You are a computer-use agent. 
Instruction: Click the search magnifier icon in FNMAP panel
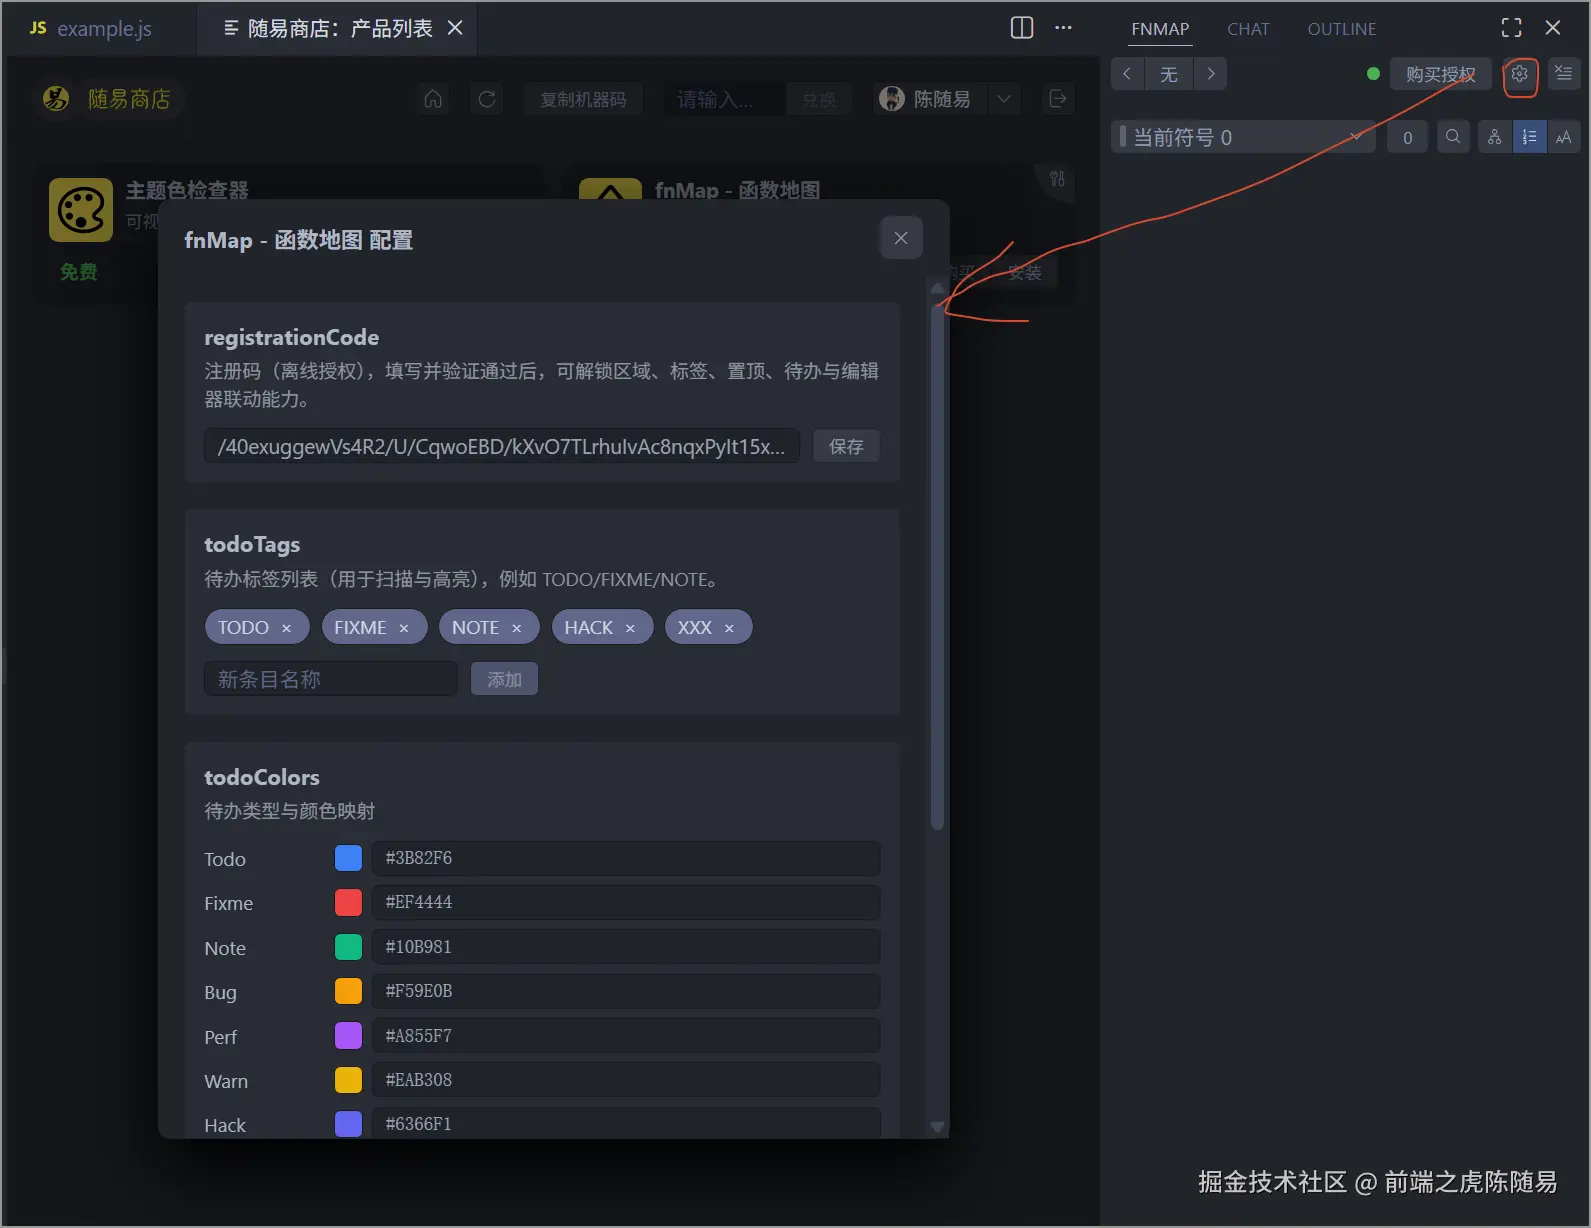(x=1453, y=137)
